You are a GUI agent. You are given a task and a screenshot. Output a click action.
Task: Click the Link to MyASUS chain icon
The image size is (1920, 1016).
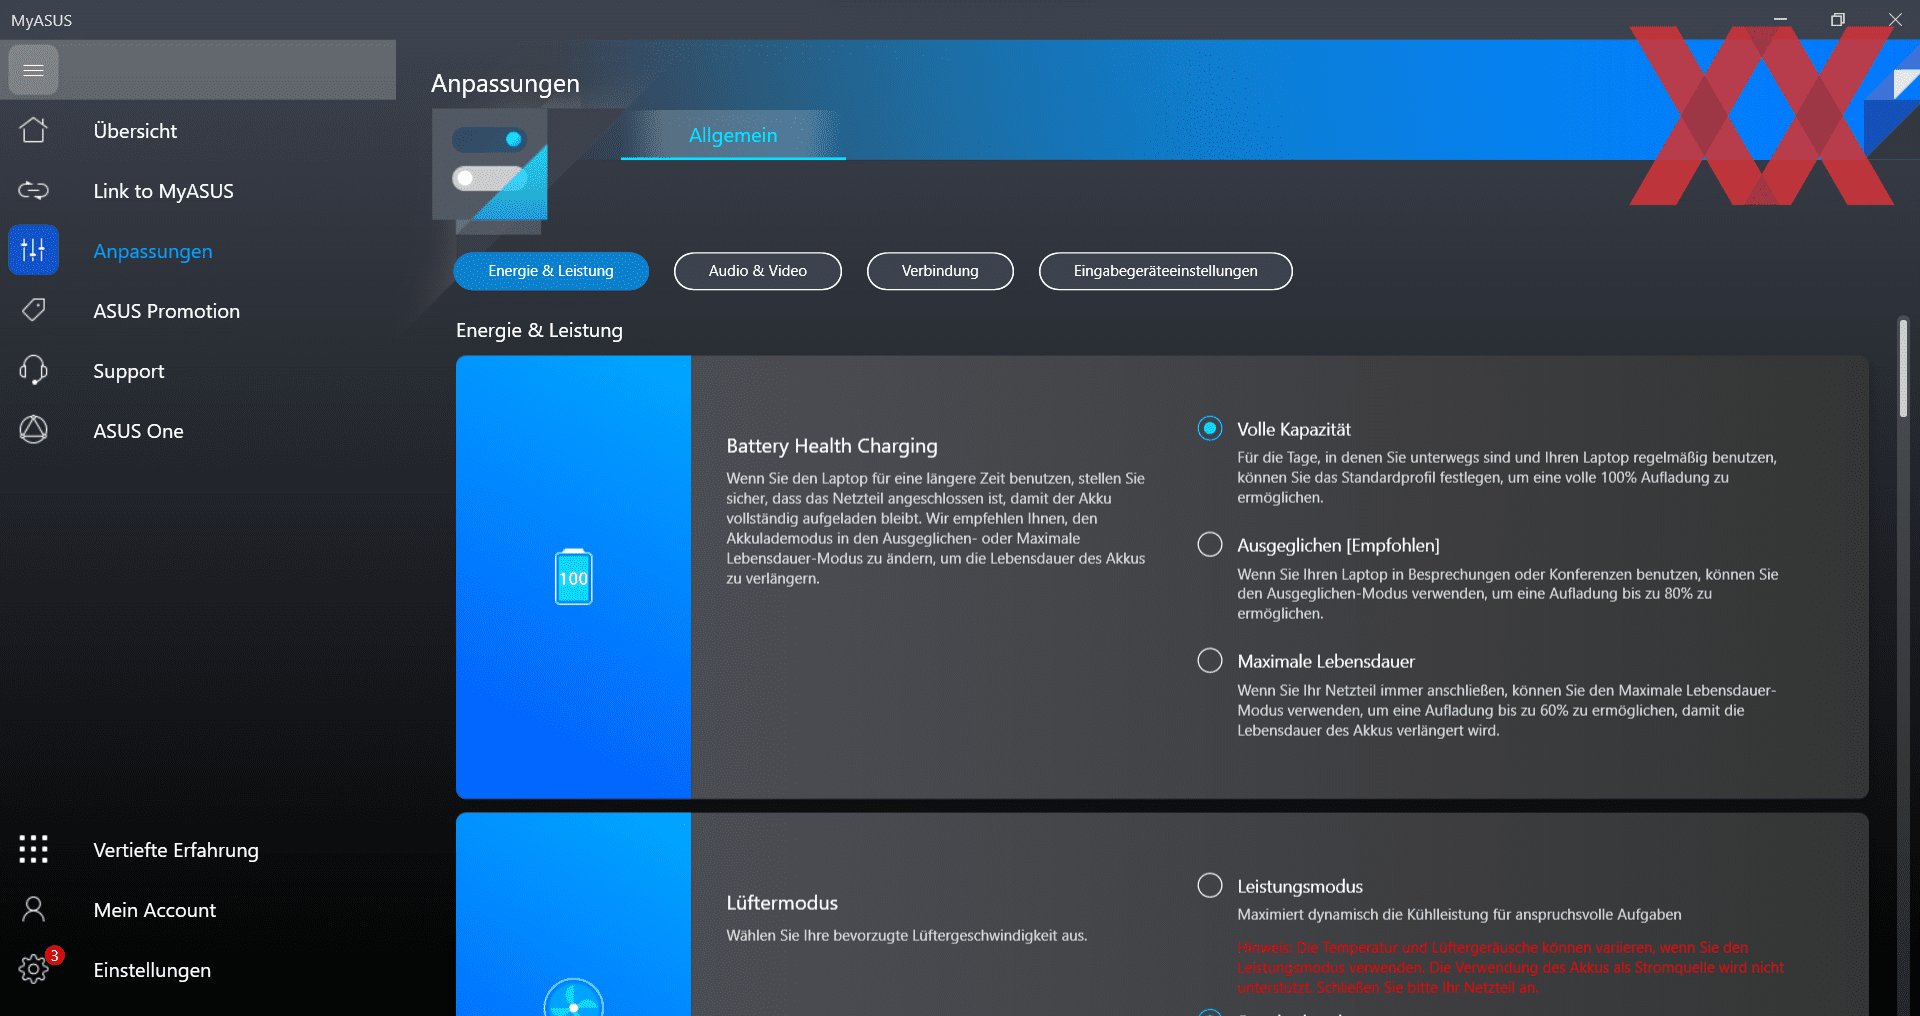click(33, 190)
